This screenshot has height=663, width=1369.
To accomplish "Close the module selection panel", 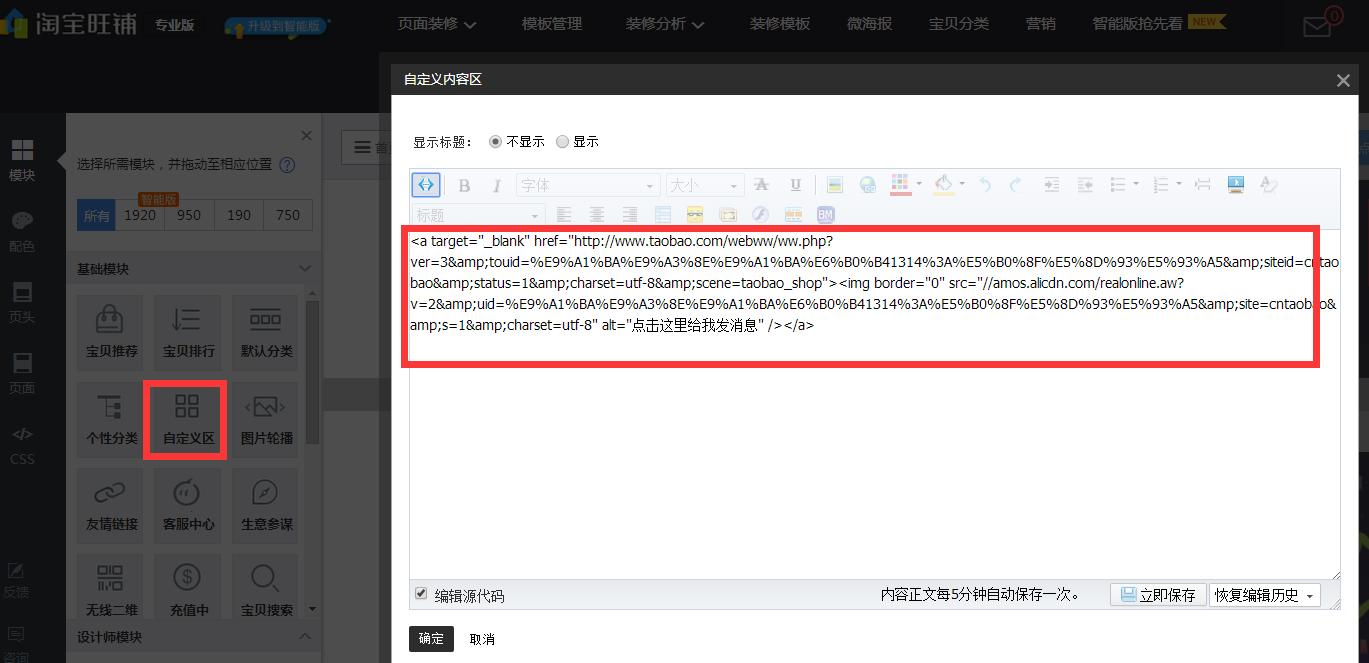I will pyautogui.click(x=306, y=136).
